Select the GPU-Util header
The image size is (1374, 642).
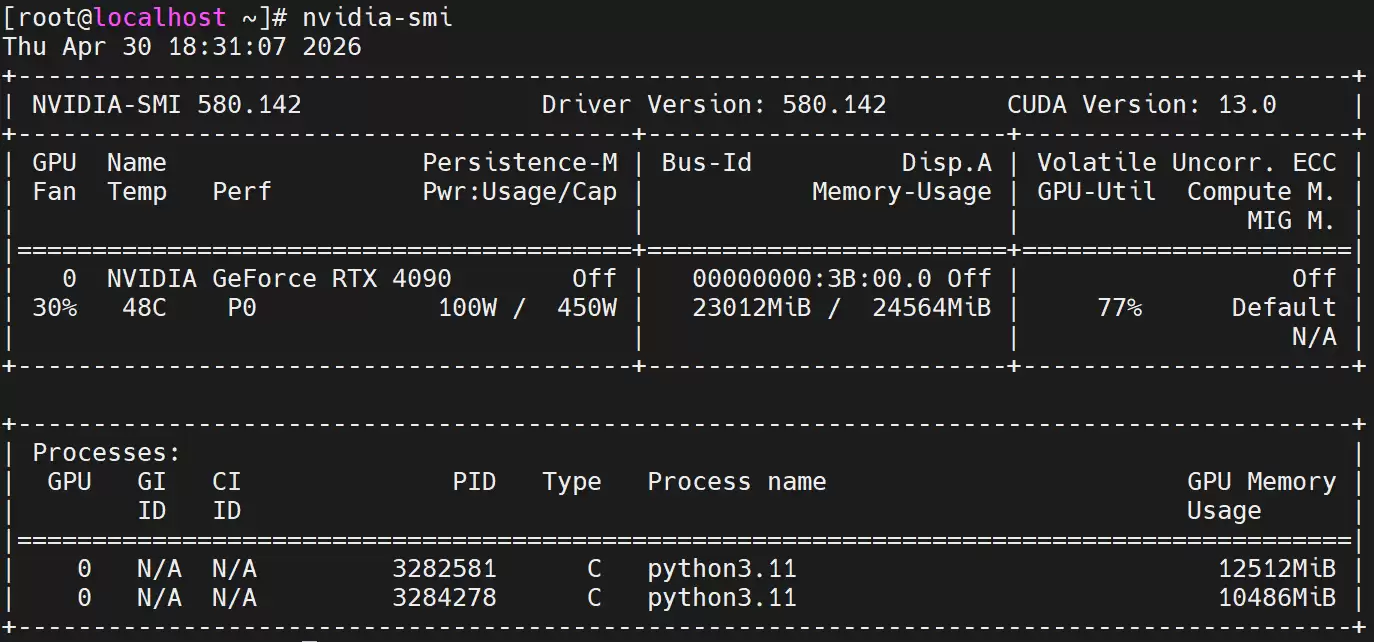1097,192
